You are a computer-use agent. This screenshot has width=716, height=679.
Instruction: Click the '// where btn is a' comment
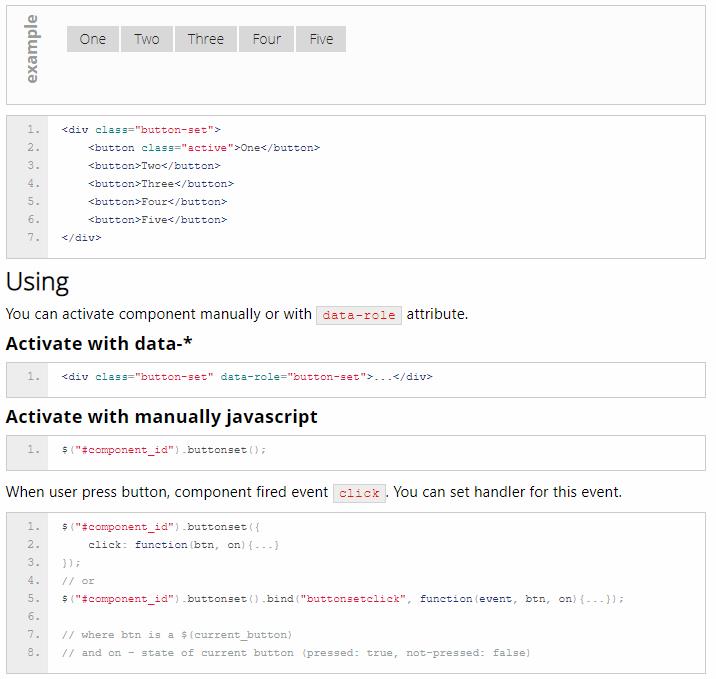coord(176,635)
